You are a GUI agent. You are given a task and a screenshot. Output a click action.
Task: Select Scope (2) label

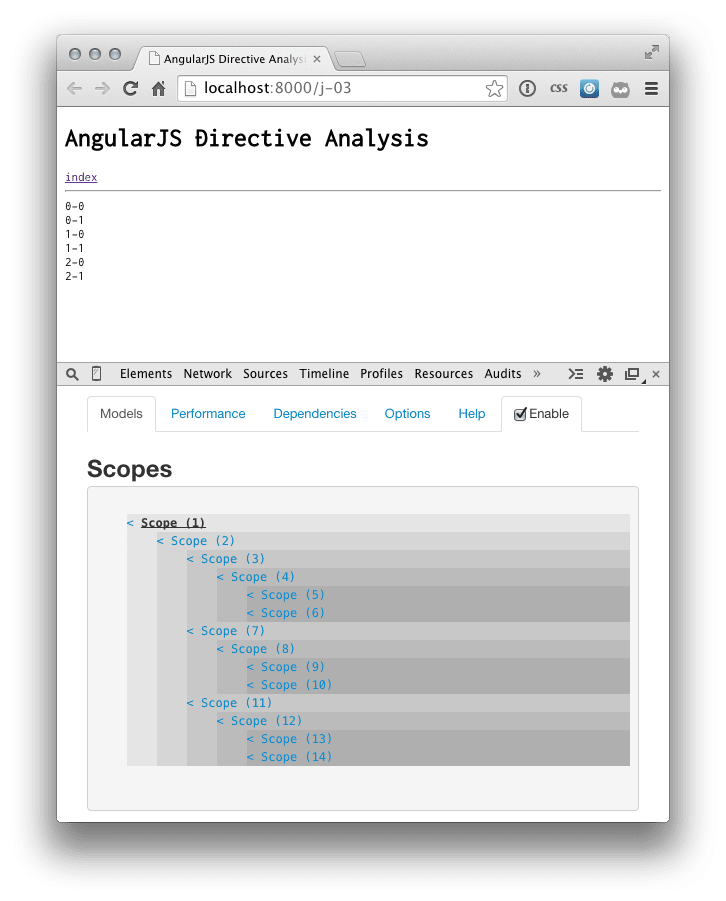203,541
